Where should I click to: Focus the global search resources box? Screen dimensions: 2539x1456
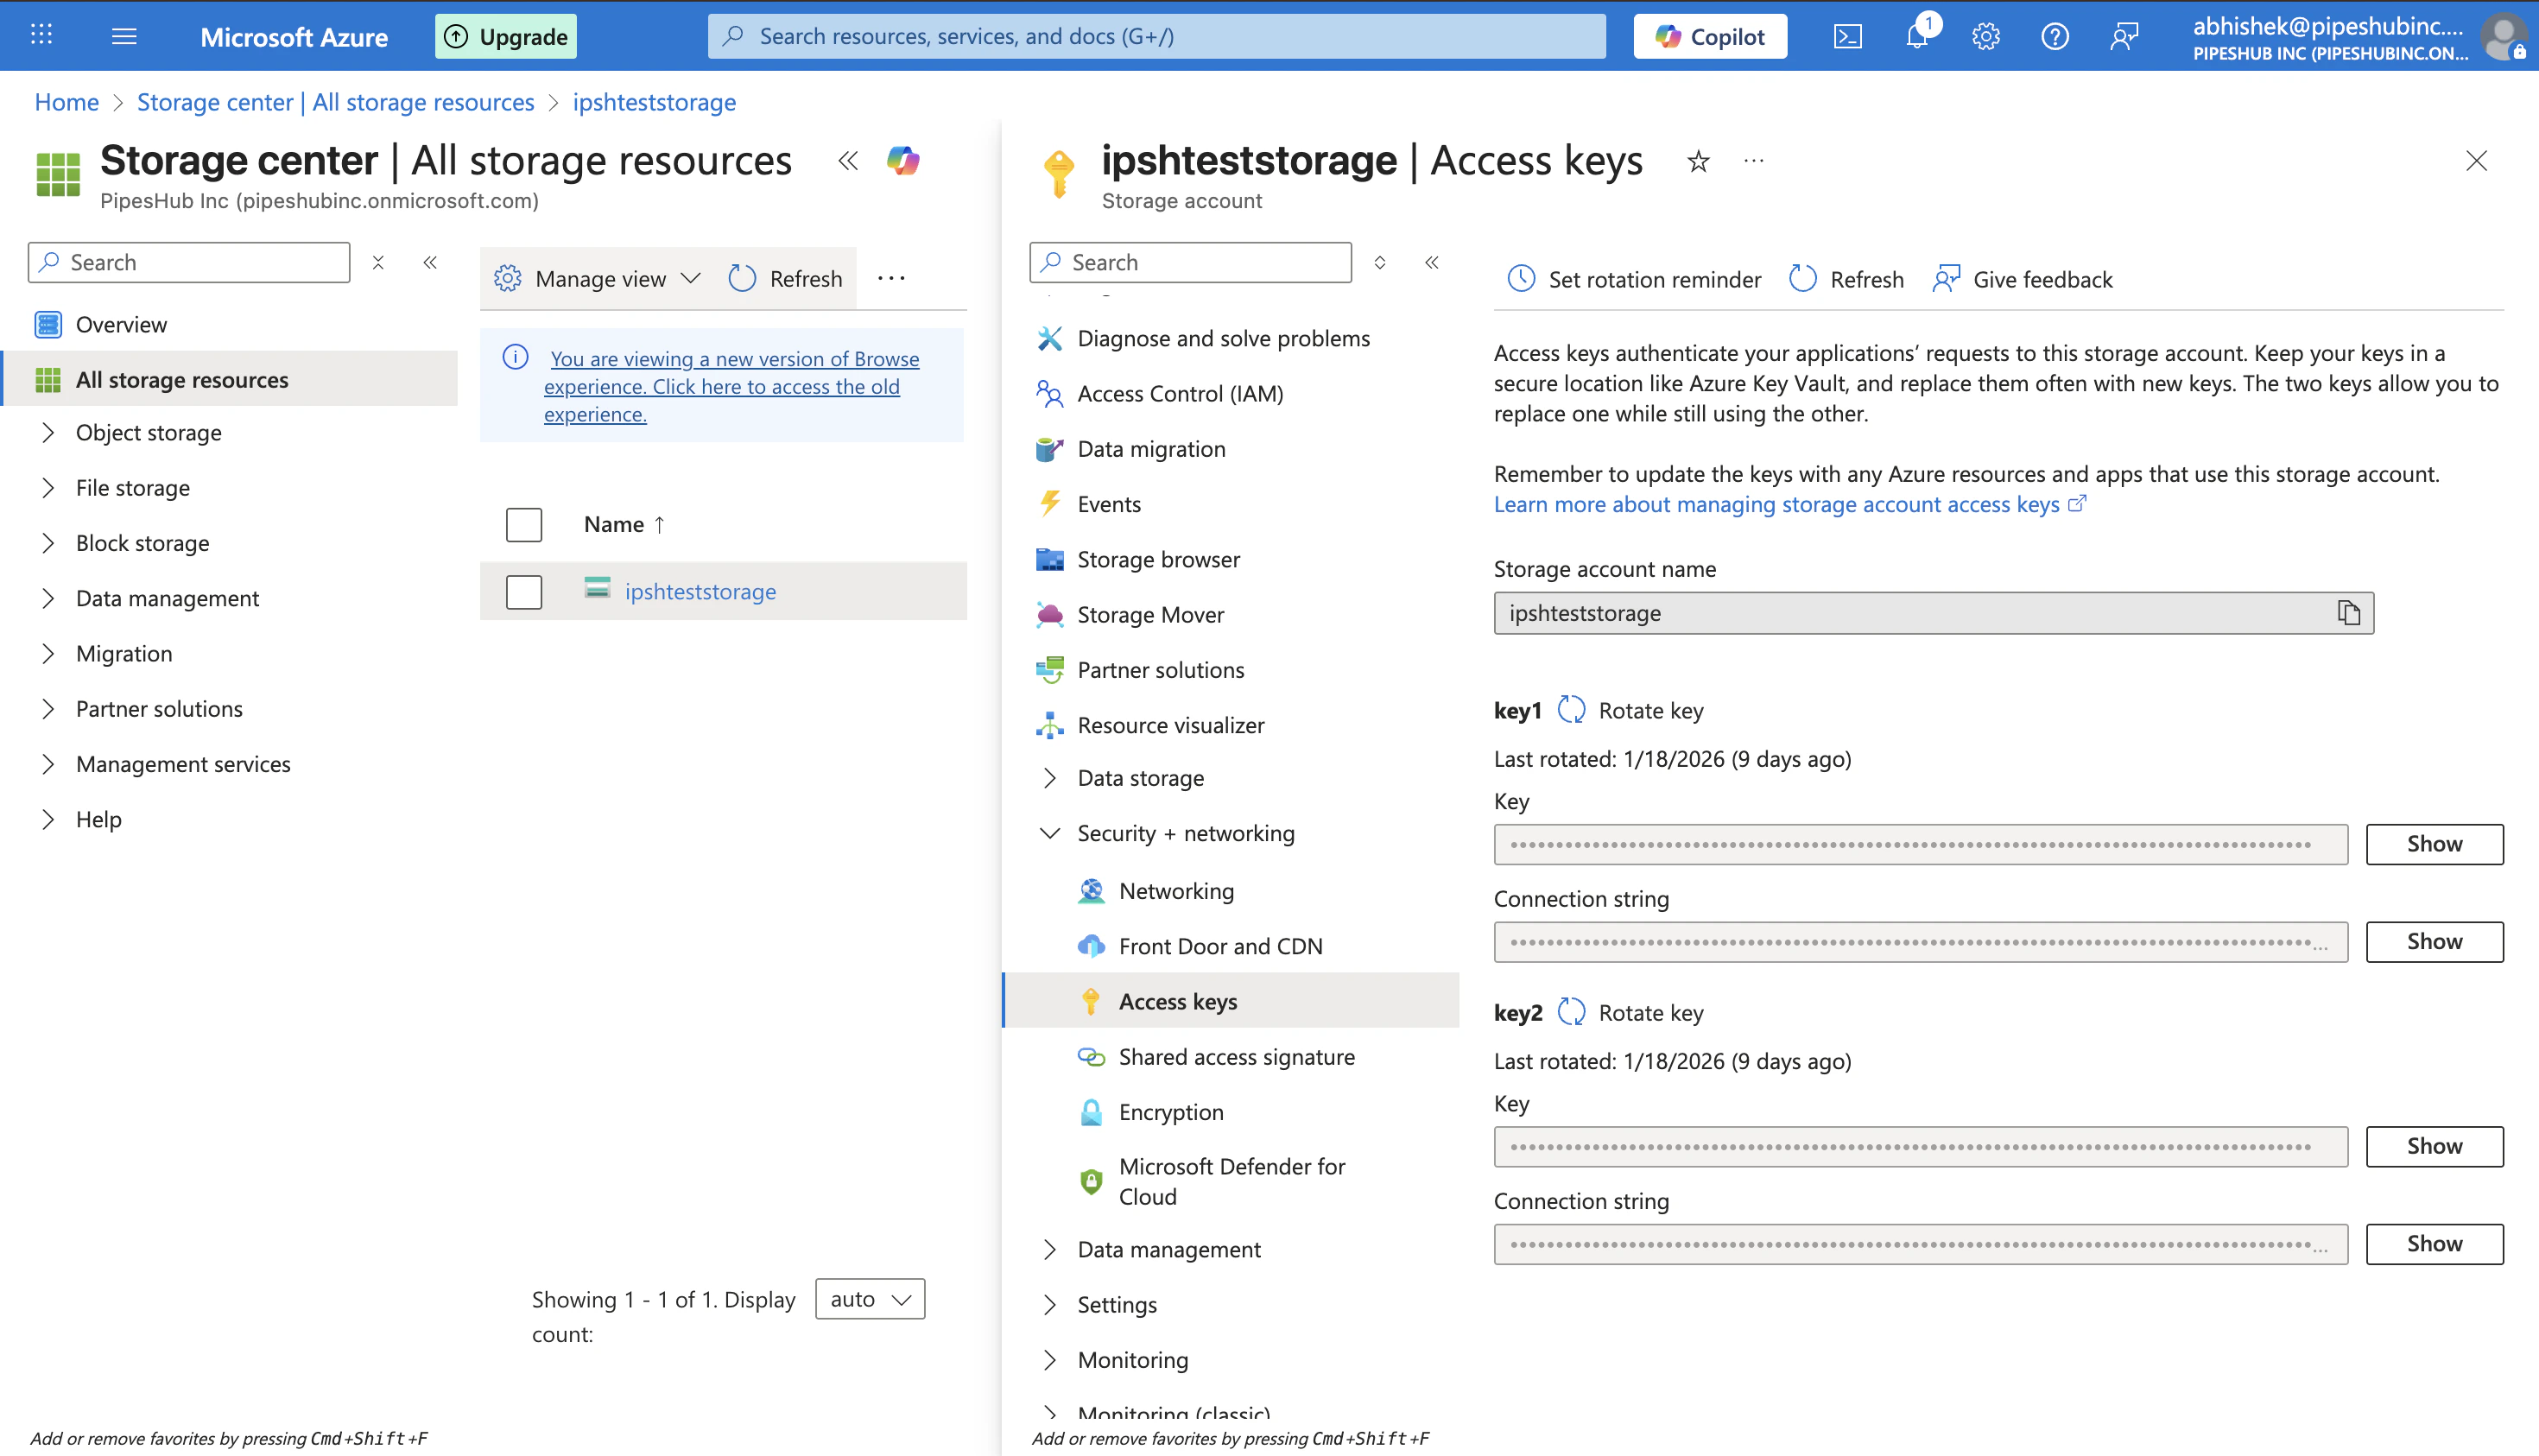tap(1157, 36)
